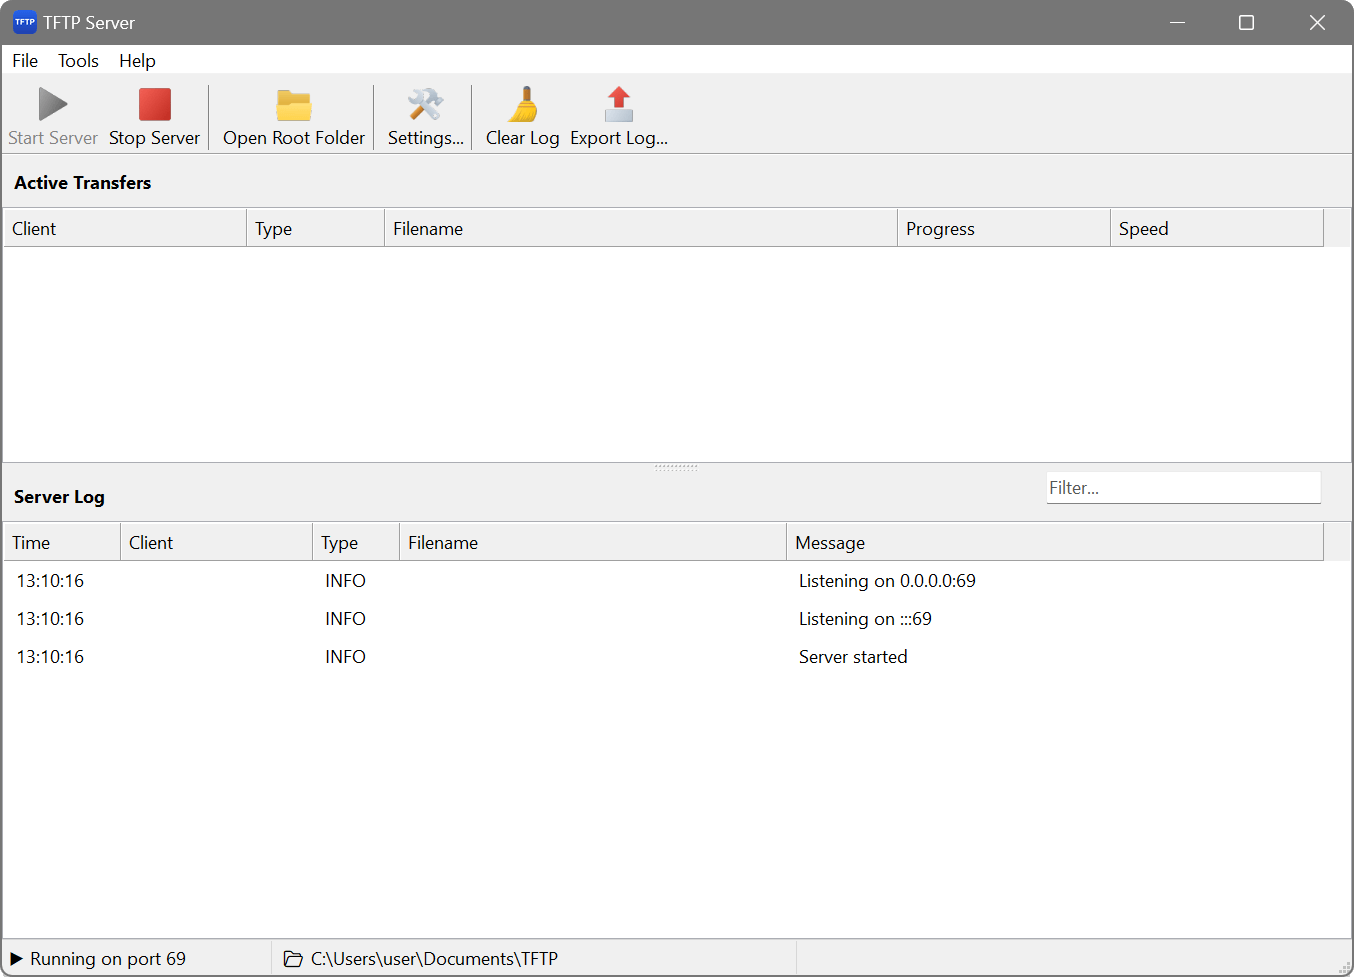Click the folder icon in the status bar
The height and width of the screenshot is (977, 1354).
[x=292, y=958]
